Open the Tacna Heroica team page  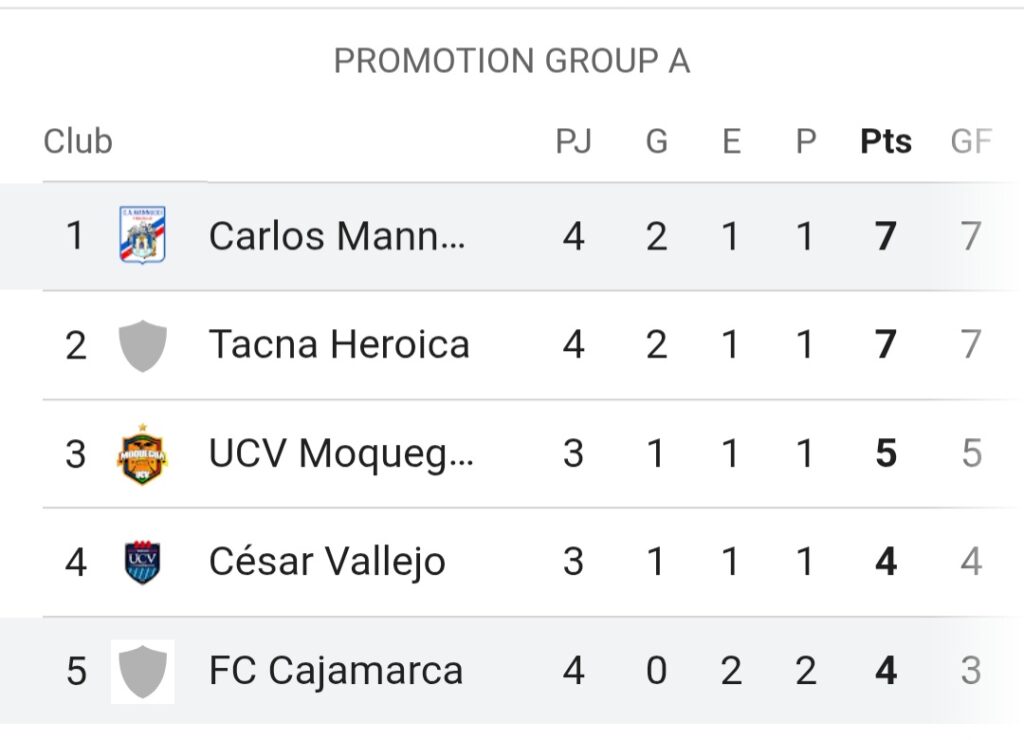coord(339,344)
